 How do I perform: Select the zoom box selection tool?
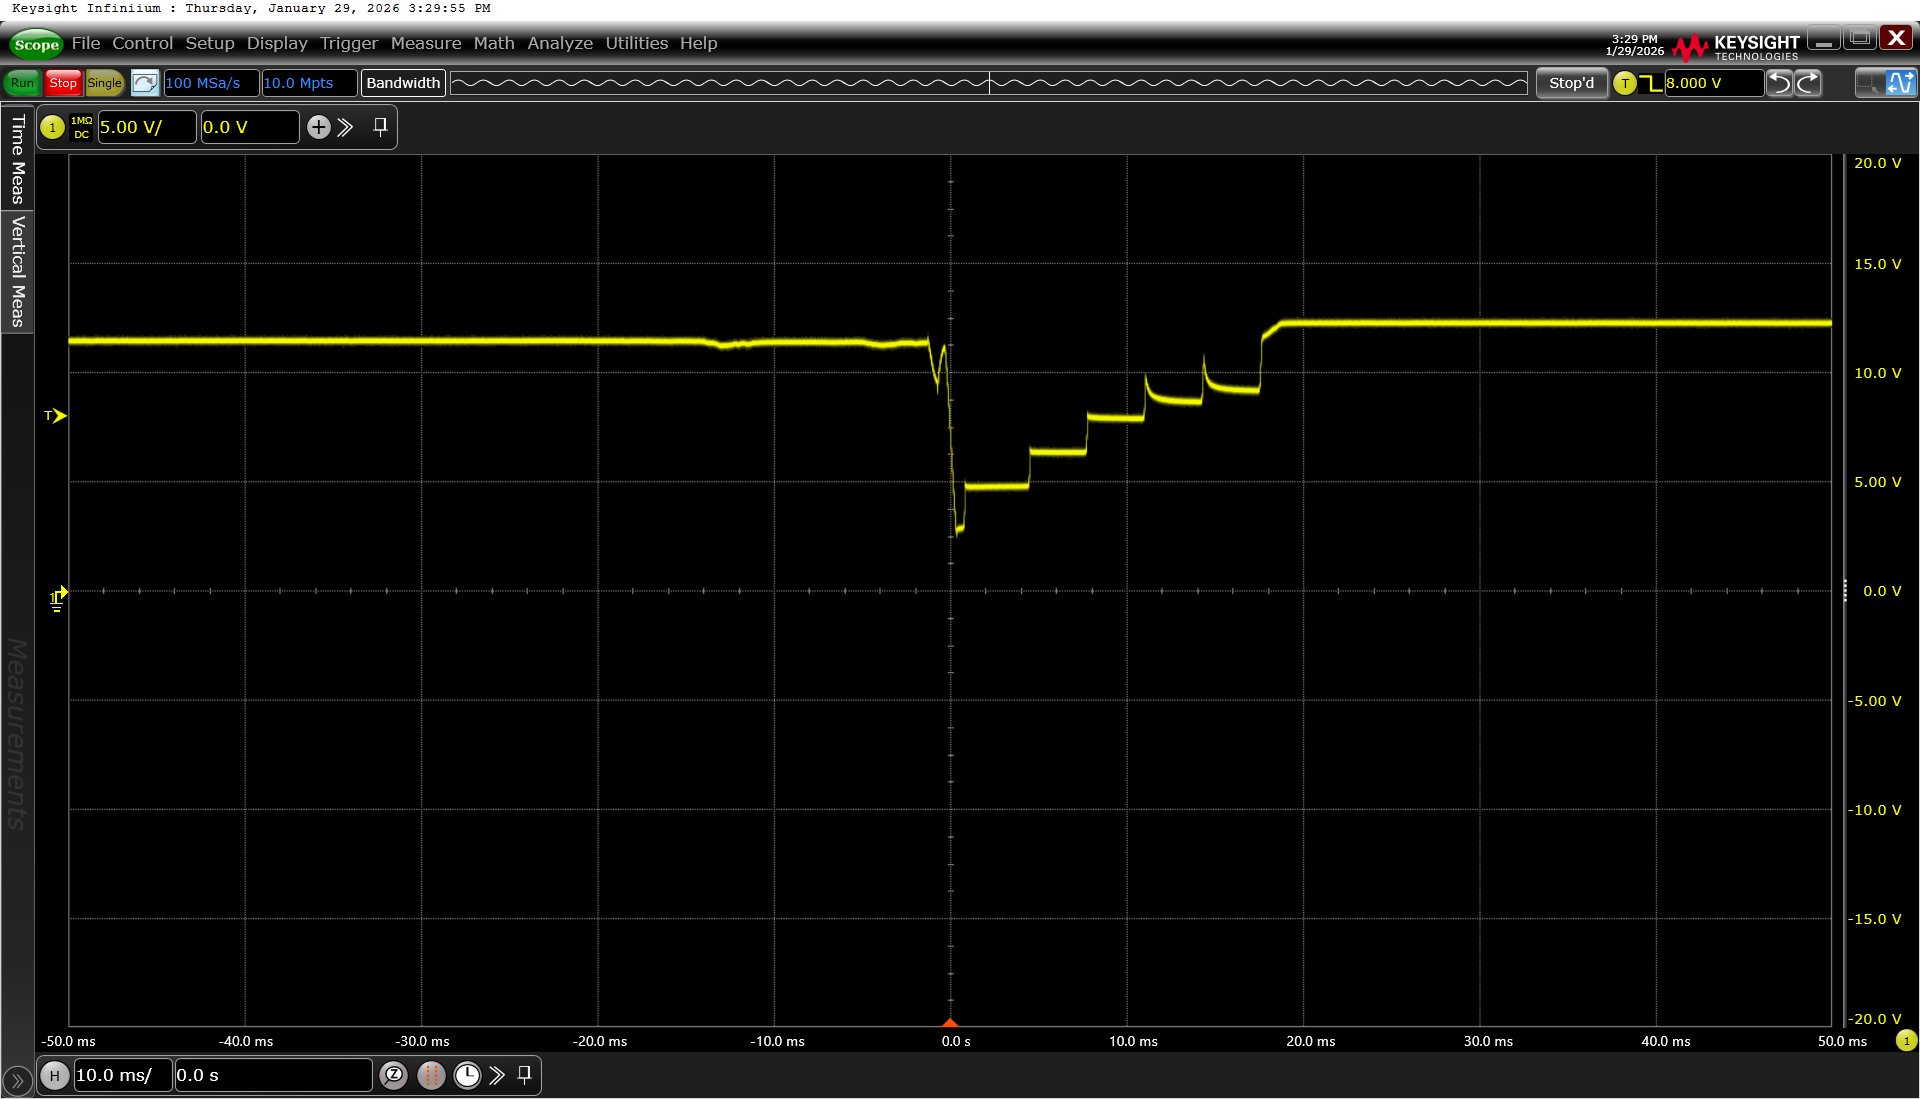1868,83
